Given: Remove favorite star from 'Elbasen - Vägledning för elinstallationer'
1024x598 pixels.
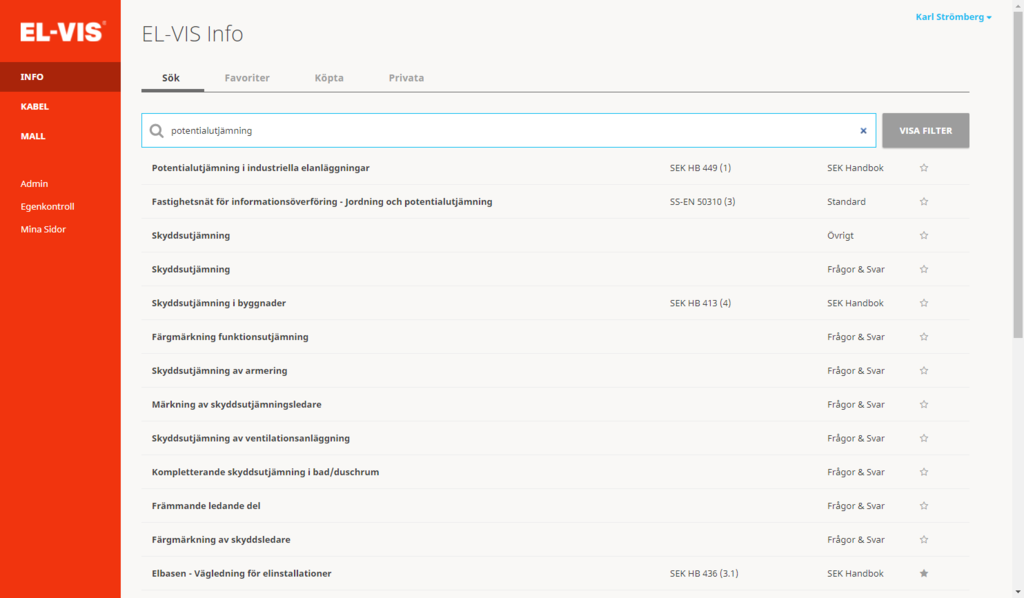Looking at the screenshot, I should coord(923,573).
